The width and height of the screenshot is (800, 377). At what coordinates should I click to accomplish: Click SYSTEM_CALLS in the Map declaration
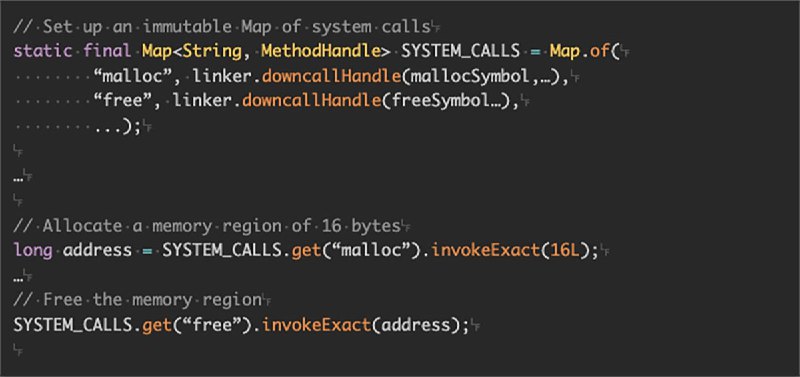point(460,52)
